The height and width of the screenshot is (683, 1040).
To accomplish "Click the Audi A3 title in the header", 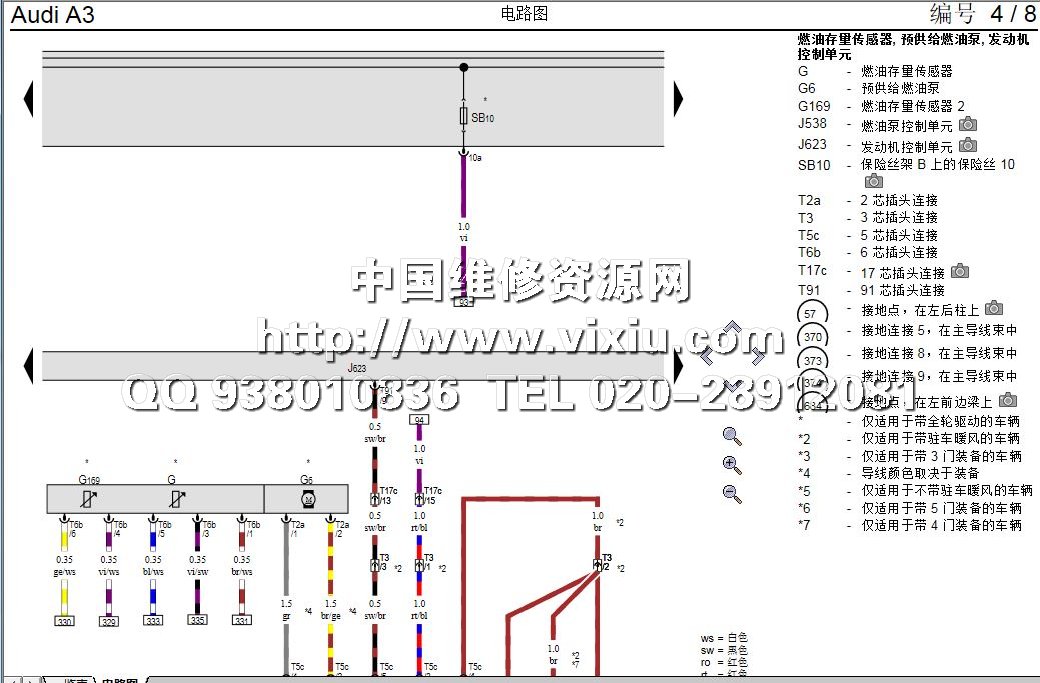I will [53, 15].
